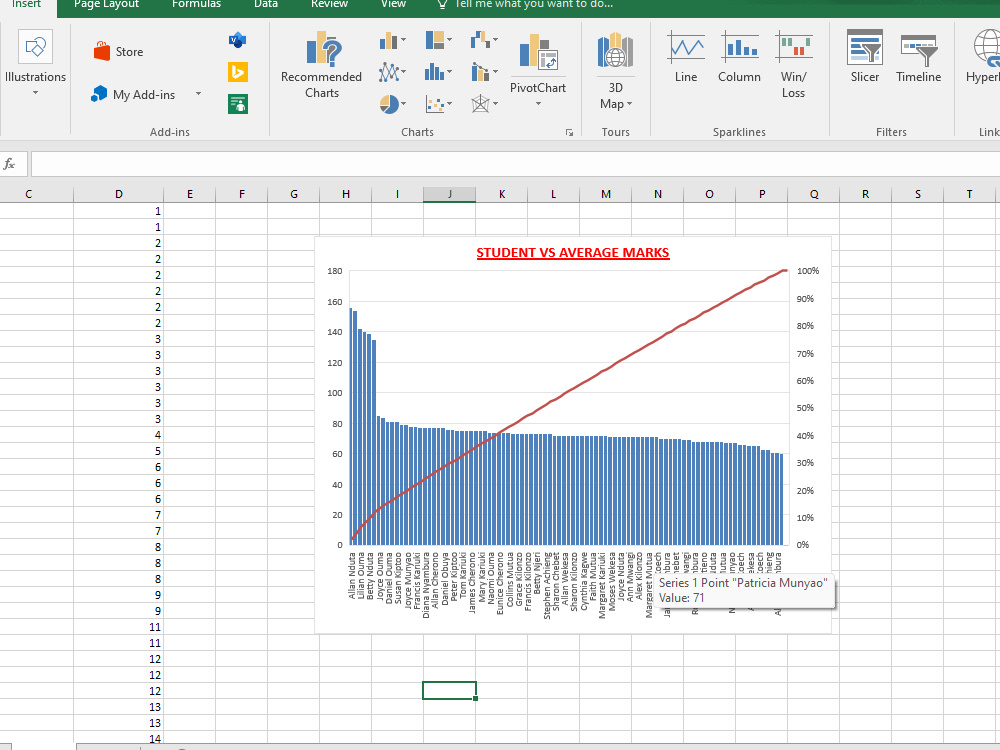Open the Bing Maps add-in
This screenshot has height=750, width=1000.
coord(237,71)
